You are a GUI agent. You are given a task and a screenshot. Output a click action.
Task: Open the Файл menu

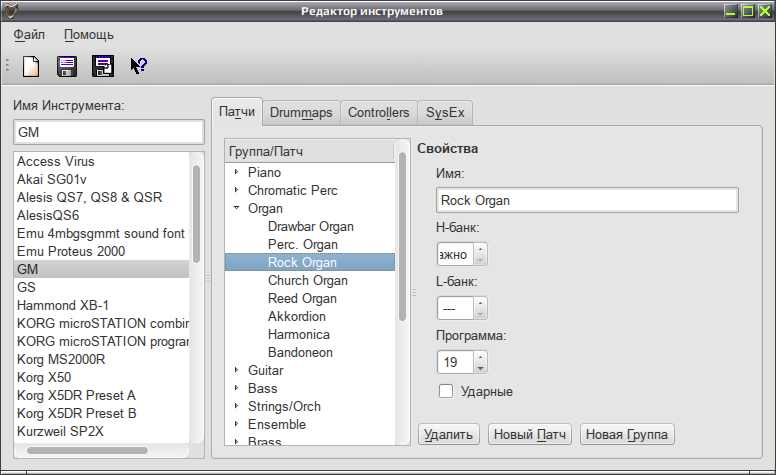[29, 35]
